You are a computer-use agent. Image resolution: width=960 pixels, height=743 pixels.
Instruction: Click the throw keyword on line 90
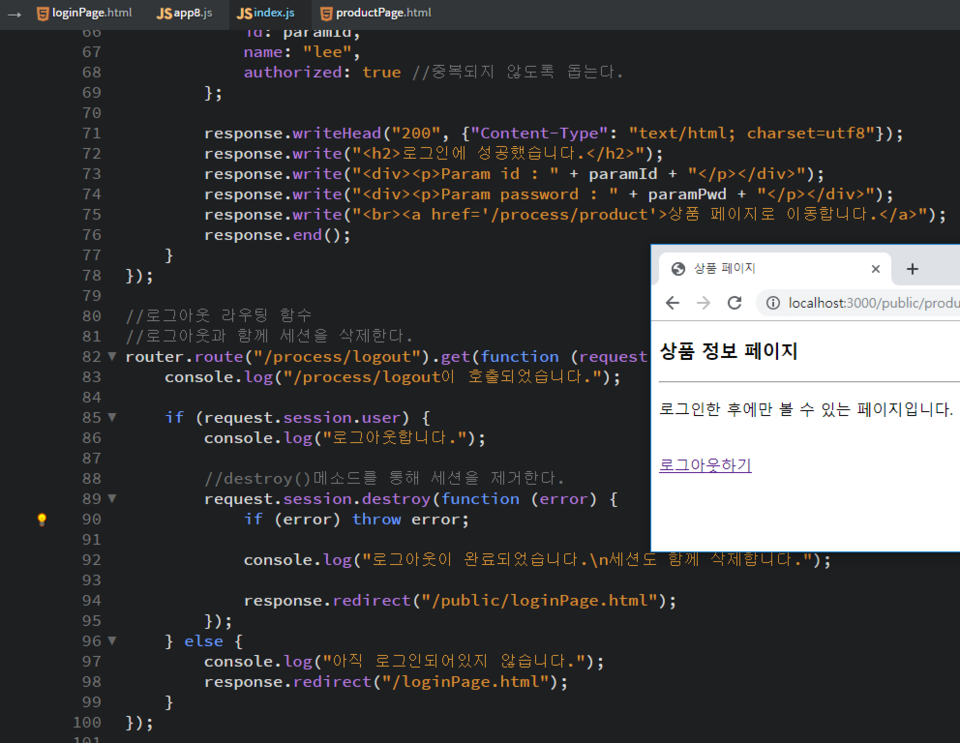tap(377, 520)
